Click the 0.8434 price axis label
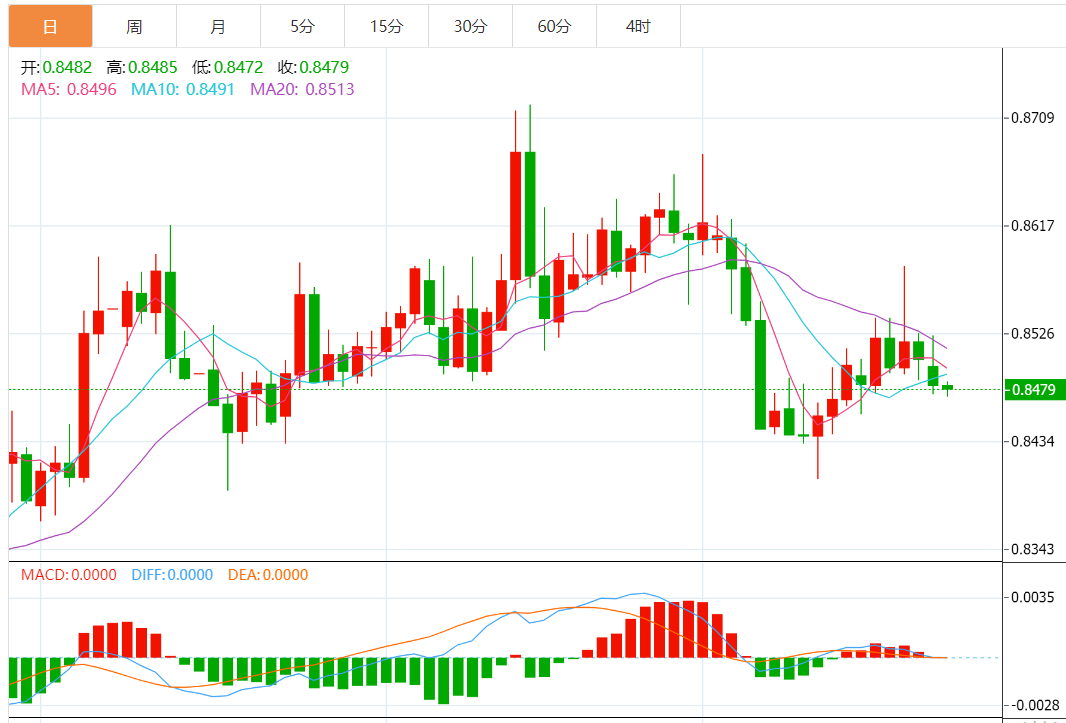Image resolution: width=1066 pixels, height=723 pixels. tap(1033, 441)
